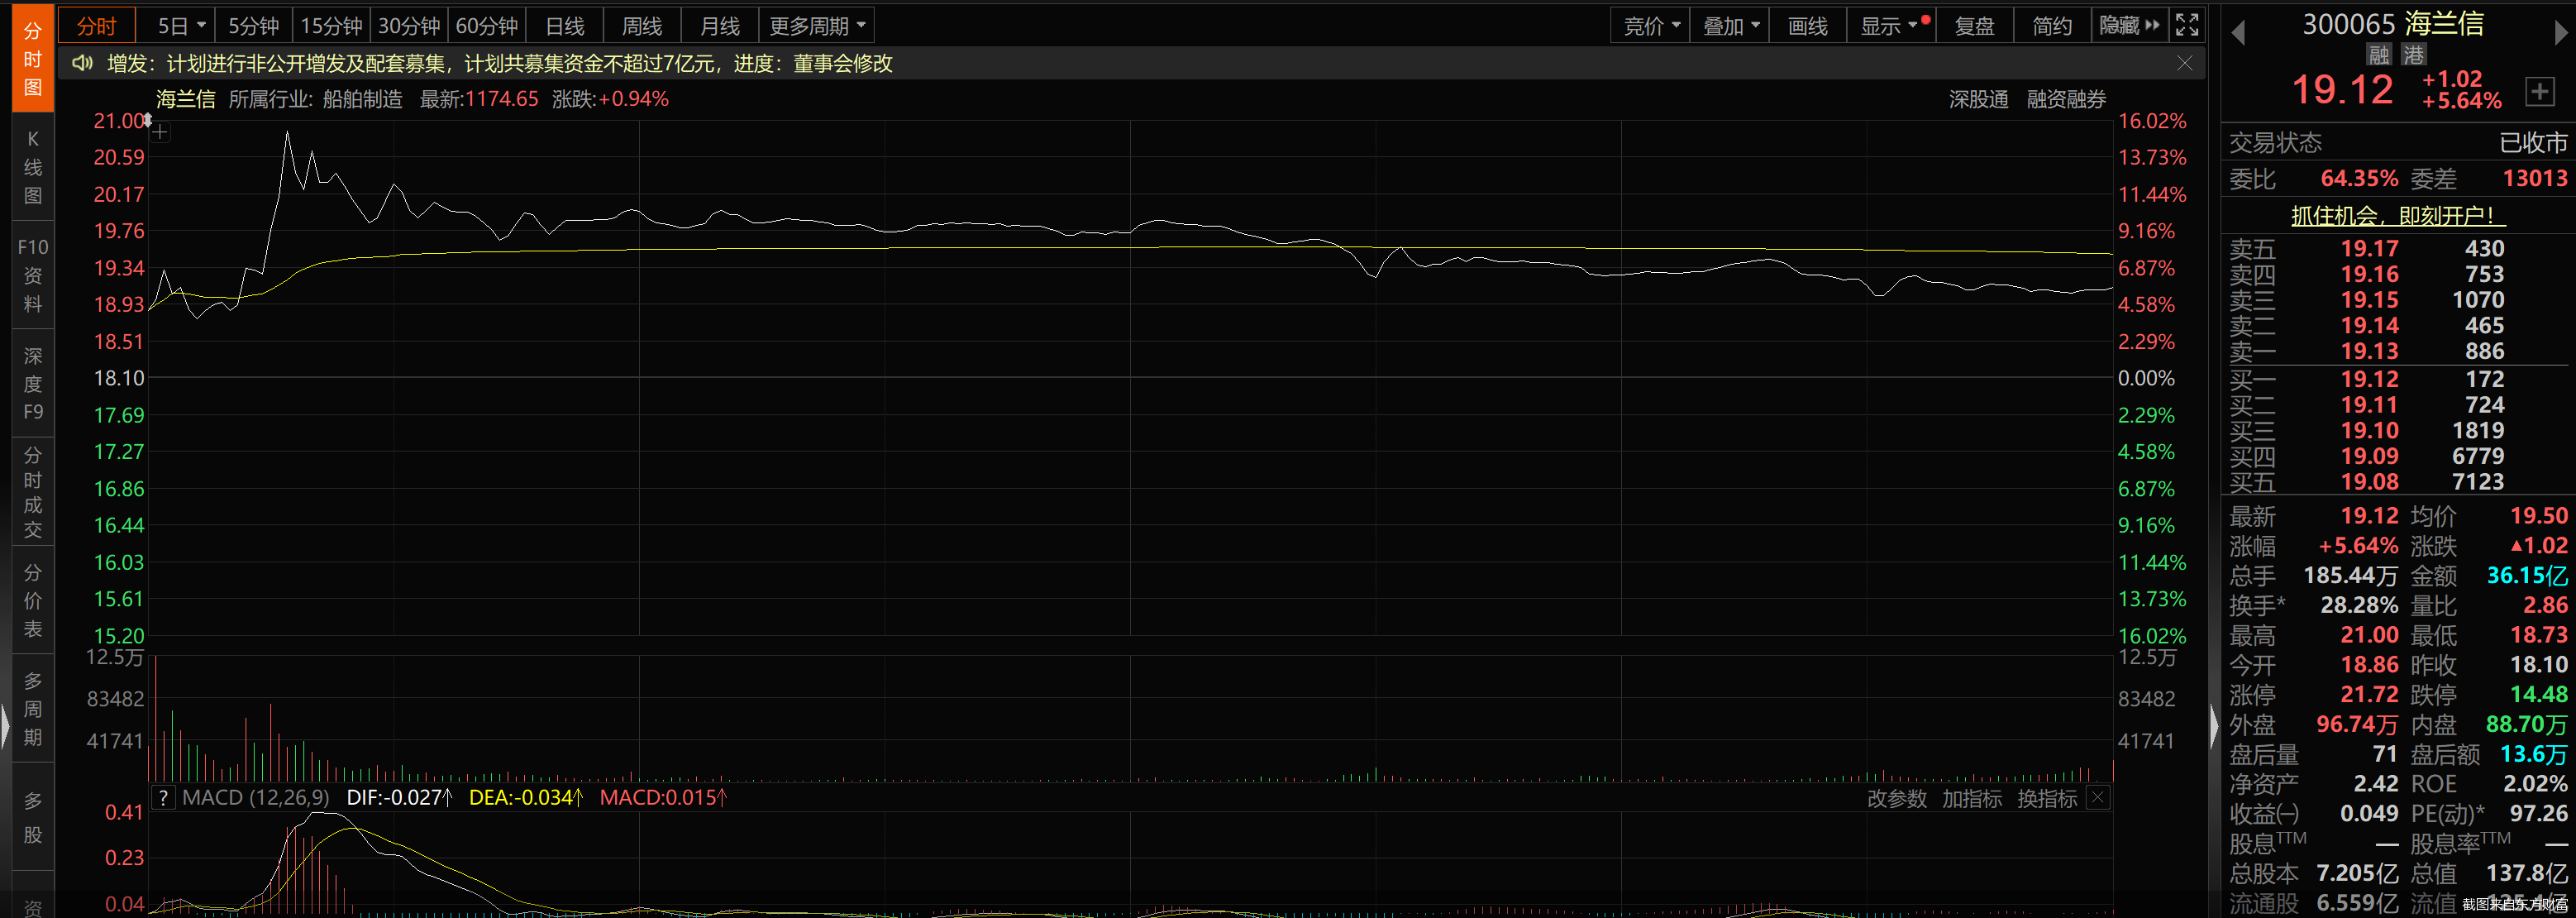Switch to the 日线 daily chart tab
Image resolution: width=2576 pixels, height=918 pixels.
click(565, 25)
